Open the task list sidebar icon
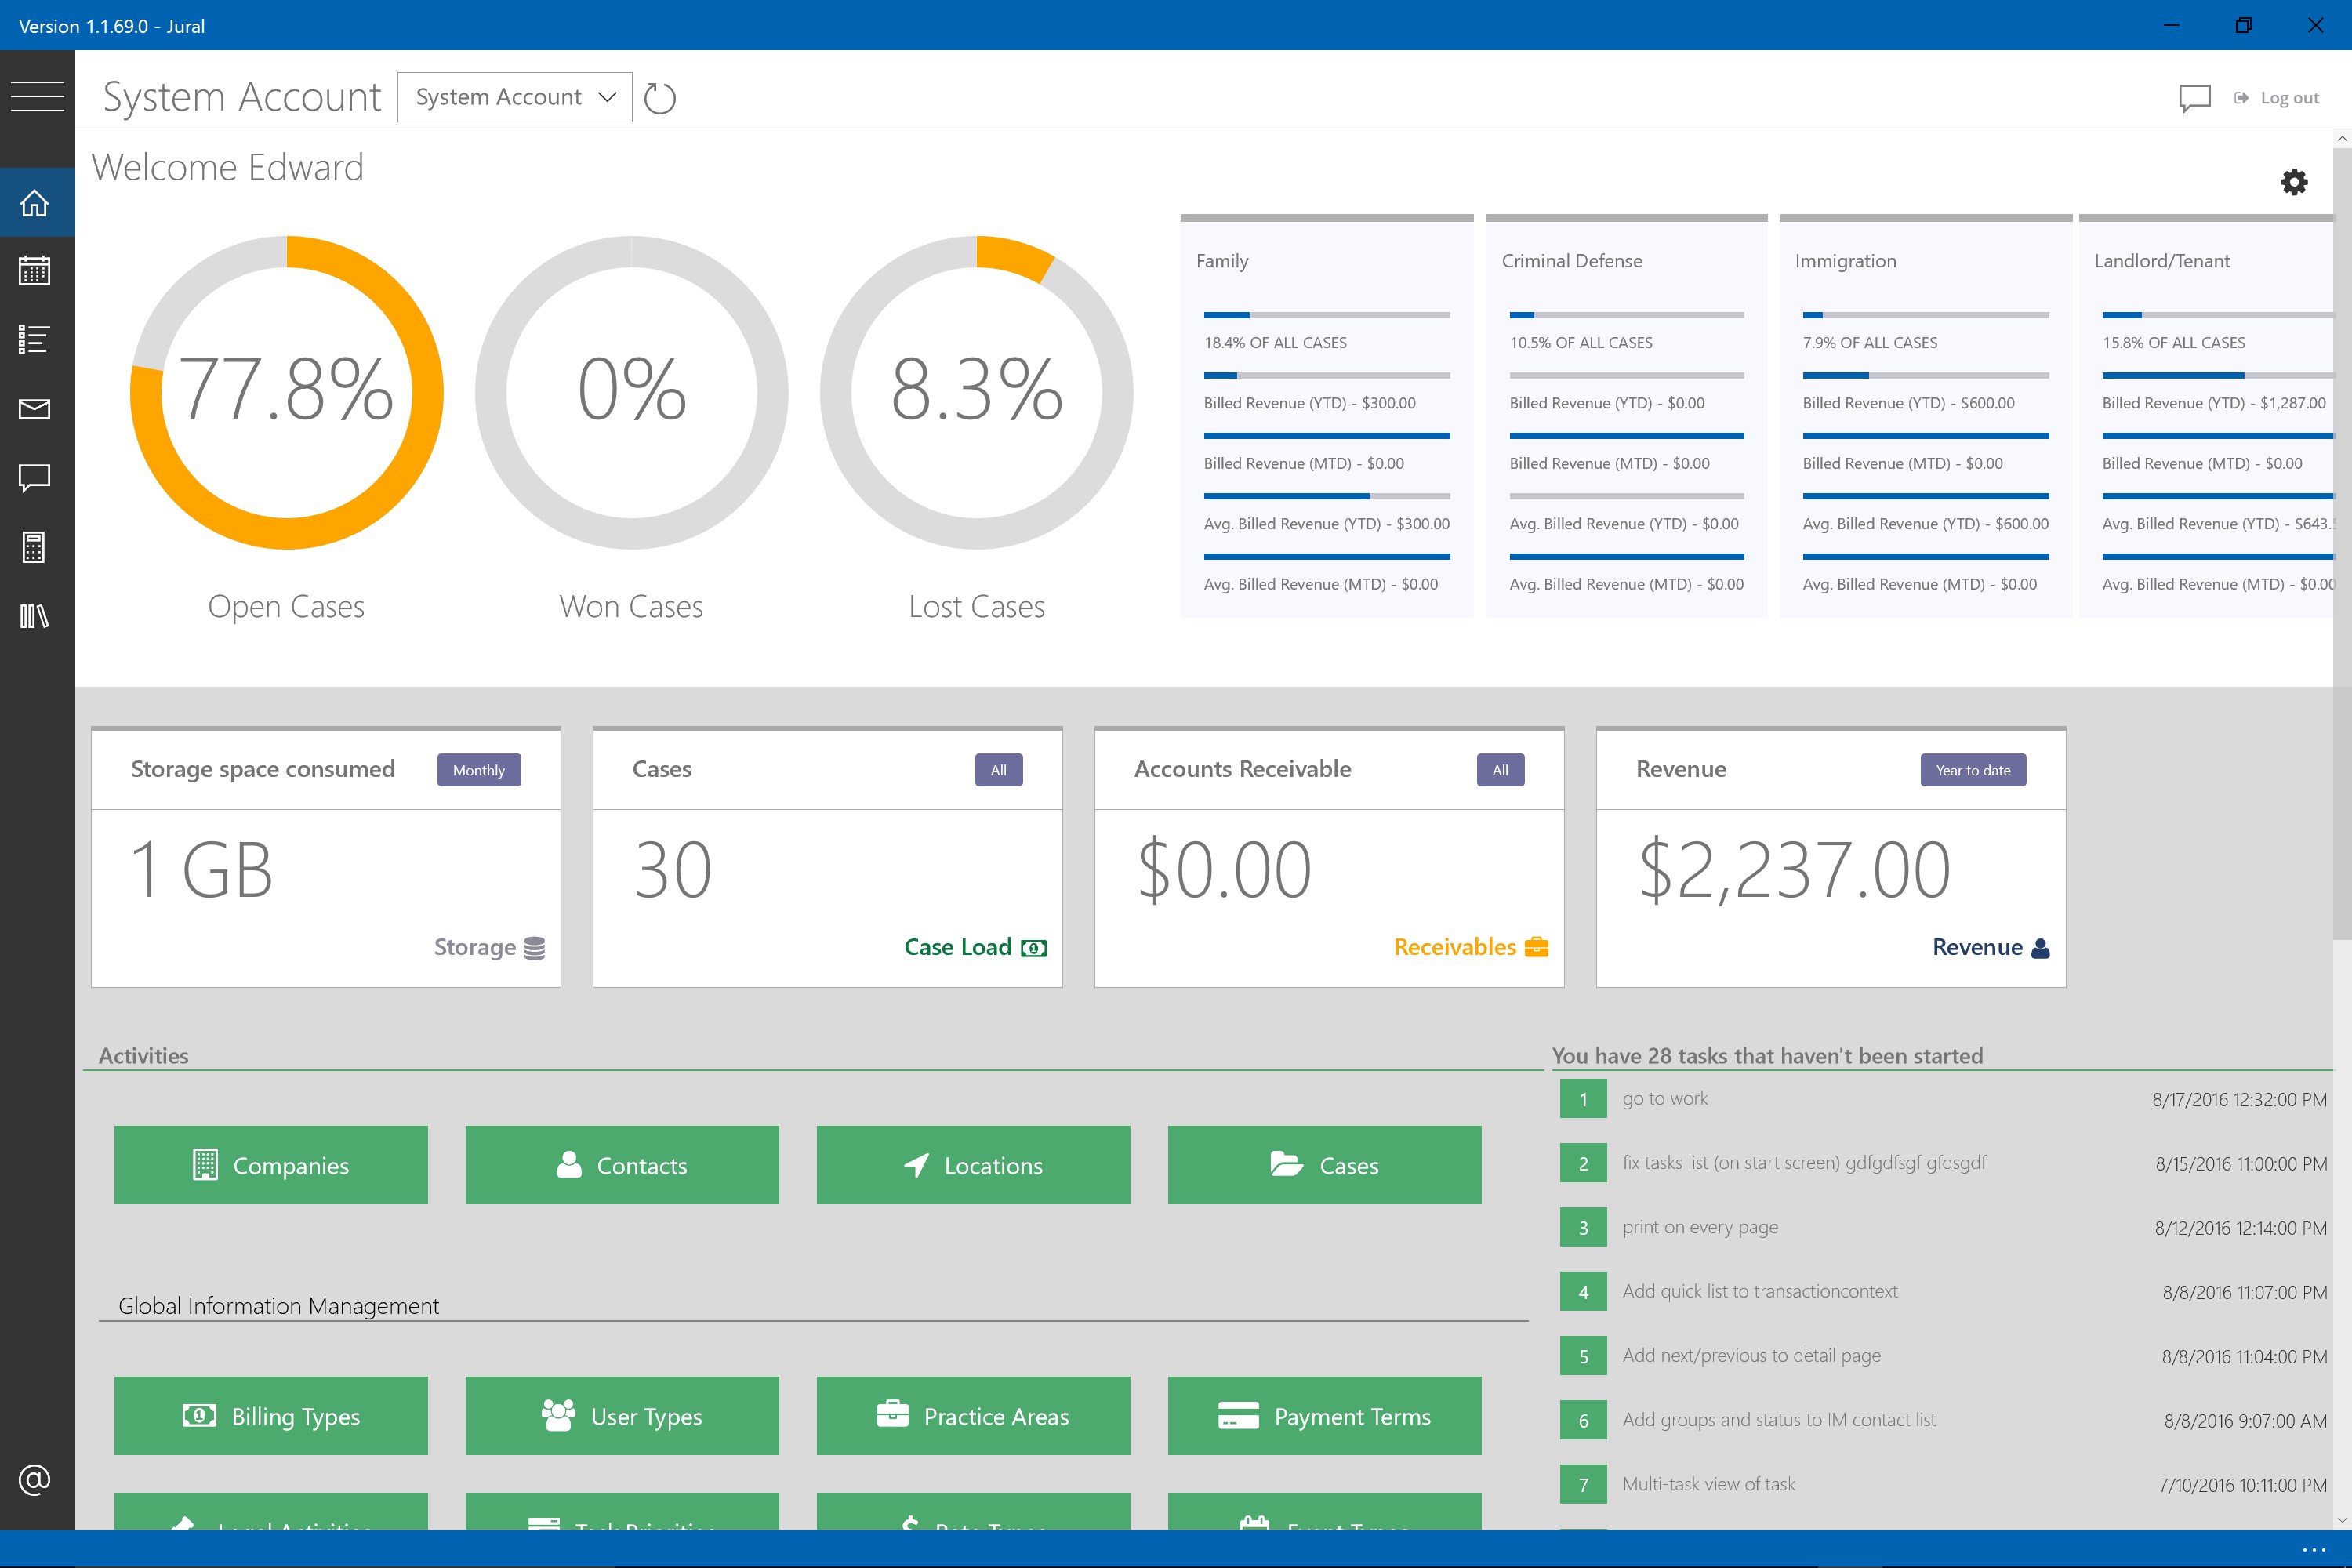Image resolution: width=2352 pixels, height=1568 pixels. [35, 340]
